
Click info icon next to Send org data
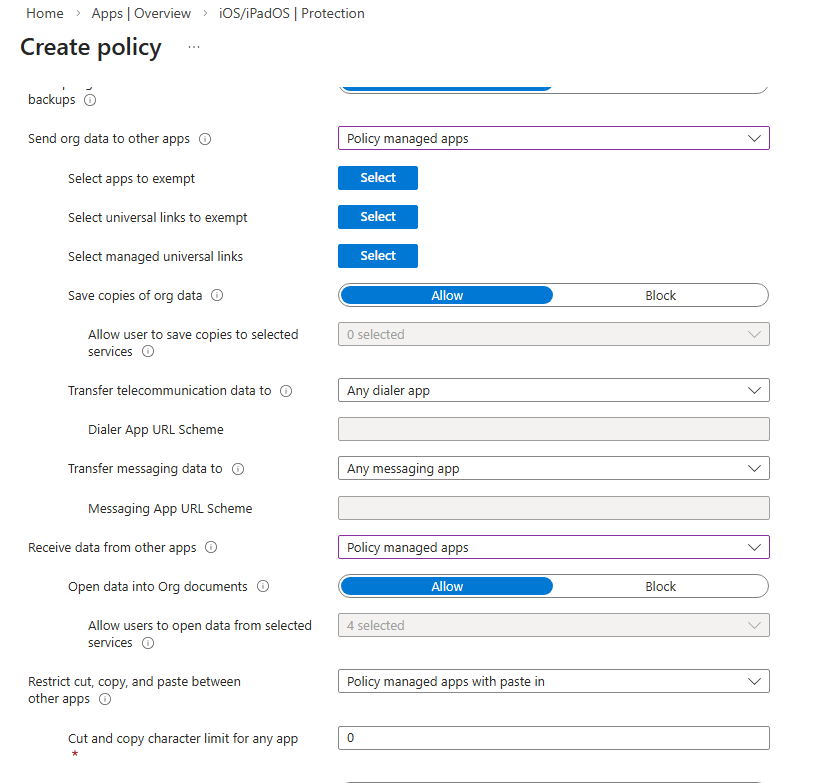coord(205,139)
